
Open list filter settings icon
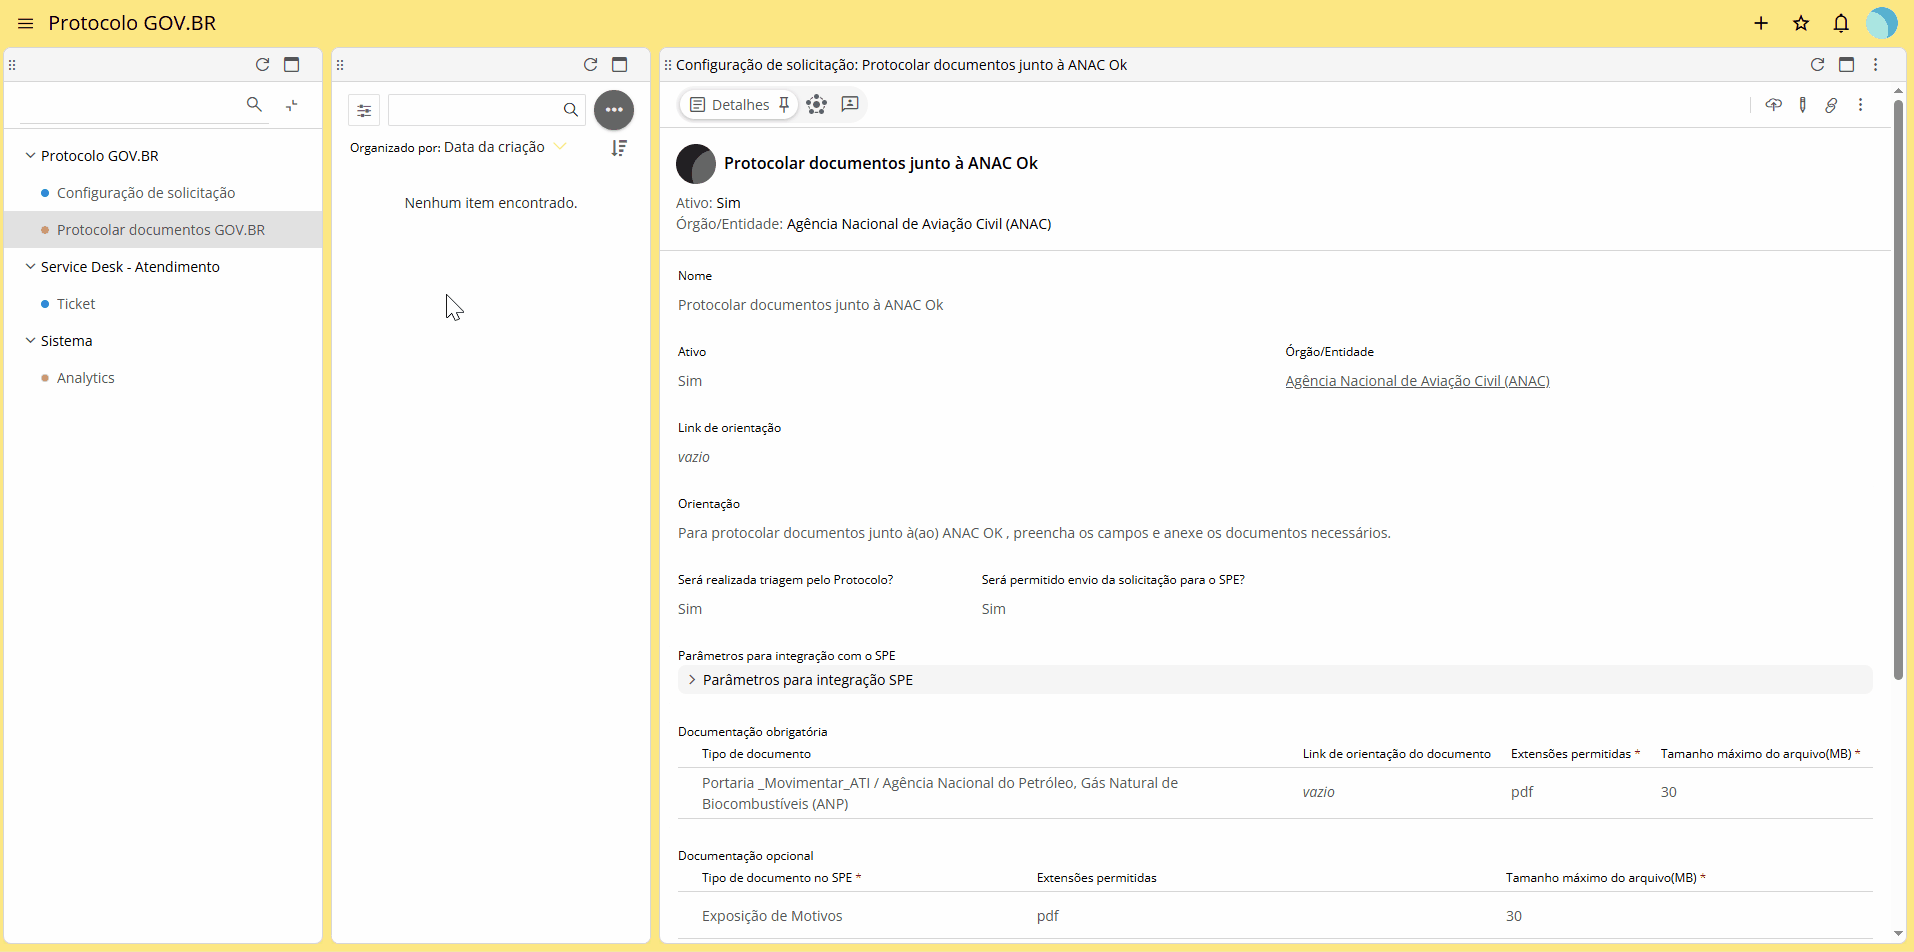click(364, 110)
